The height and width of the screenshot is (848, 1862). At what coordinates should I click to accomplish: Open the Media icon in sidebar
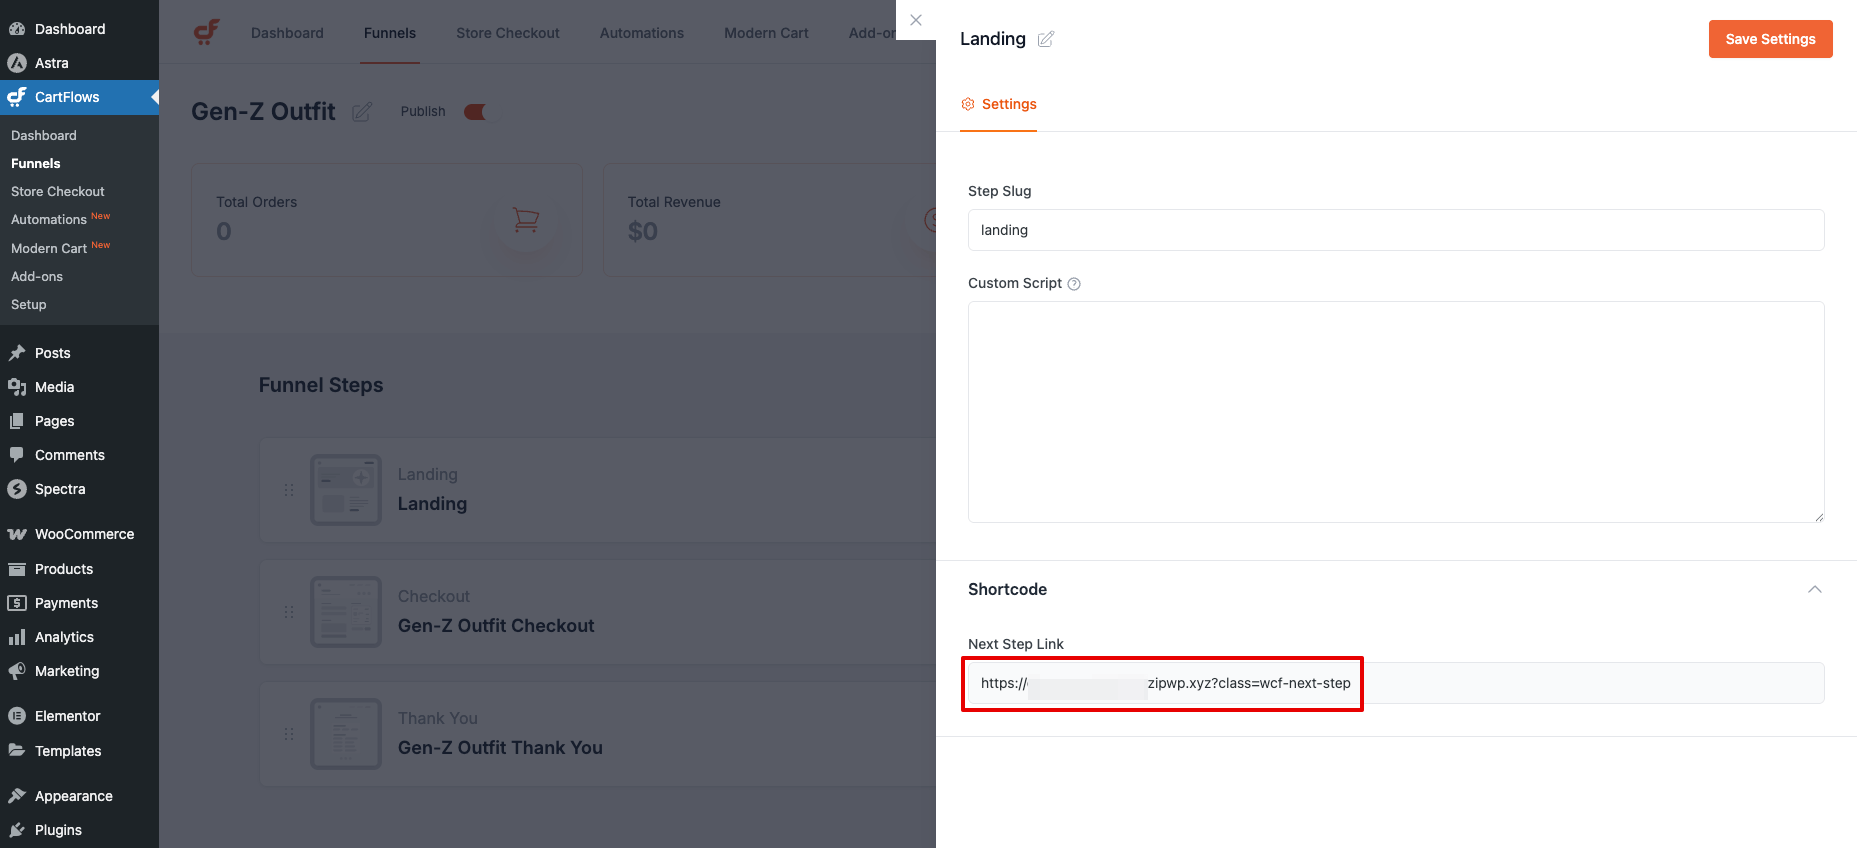pos(17,387)
